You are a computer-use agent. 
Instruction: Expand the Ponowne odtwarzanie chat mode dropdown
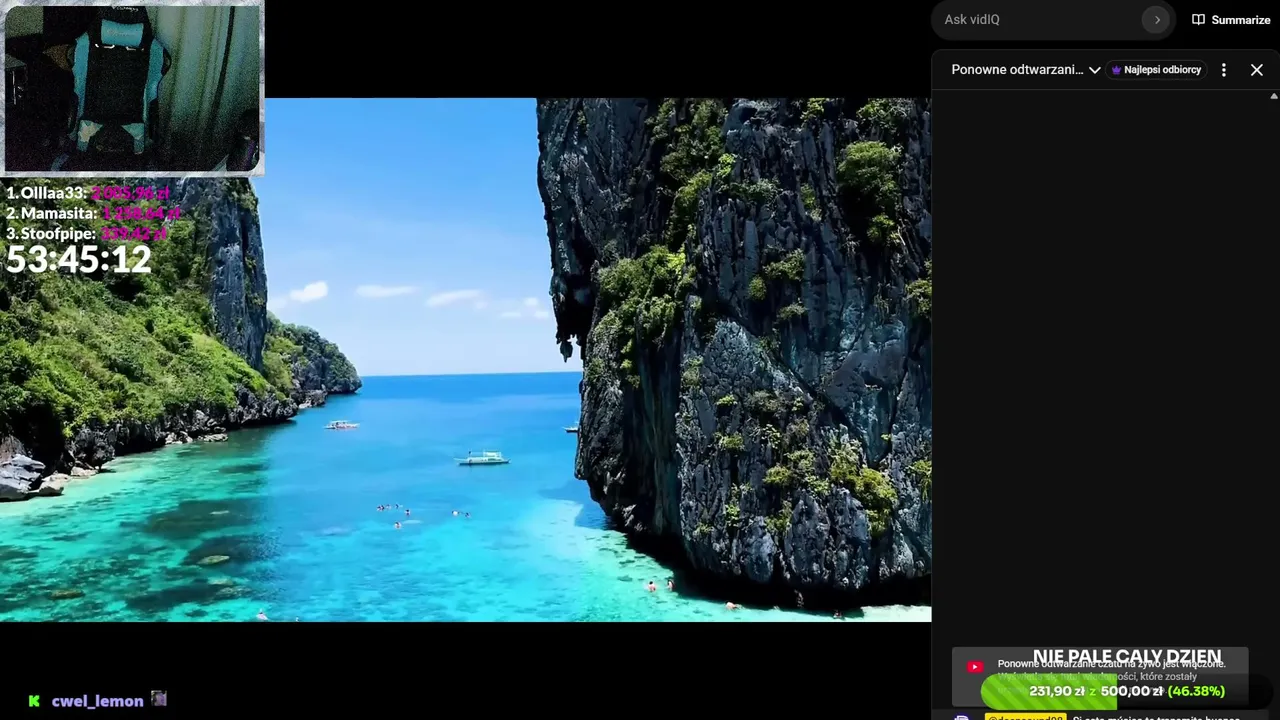tap(1025, 70)
